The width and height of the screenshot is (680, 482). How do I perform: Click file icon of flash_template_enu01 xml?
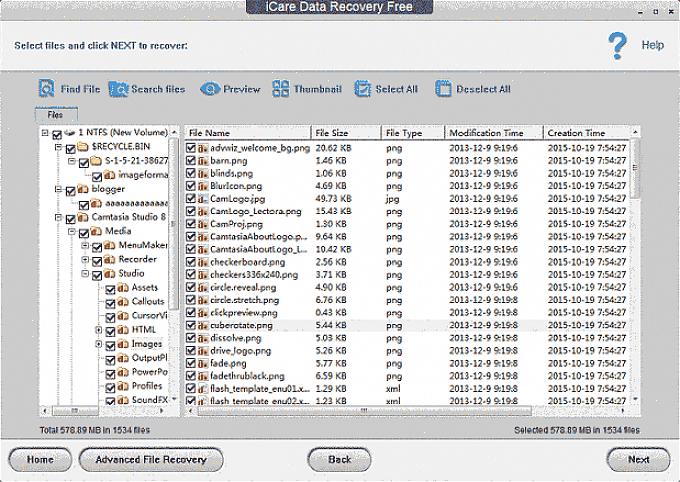tap(203, 389)
